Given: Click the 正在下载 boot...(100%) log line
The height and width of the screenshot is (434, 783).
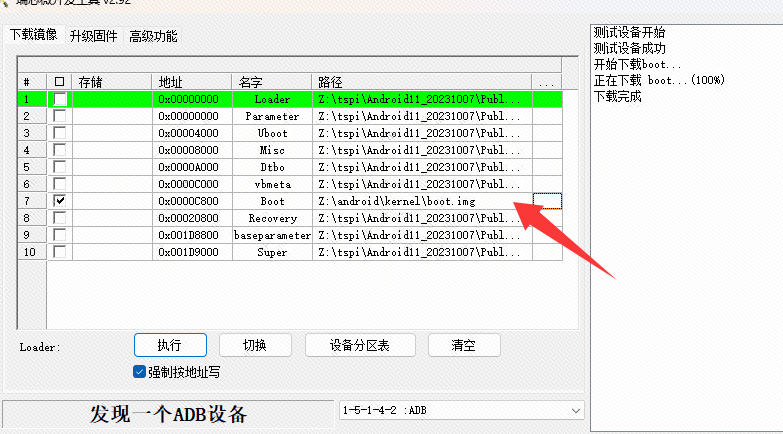Looking at the screenshot, I should (659, 80).
